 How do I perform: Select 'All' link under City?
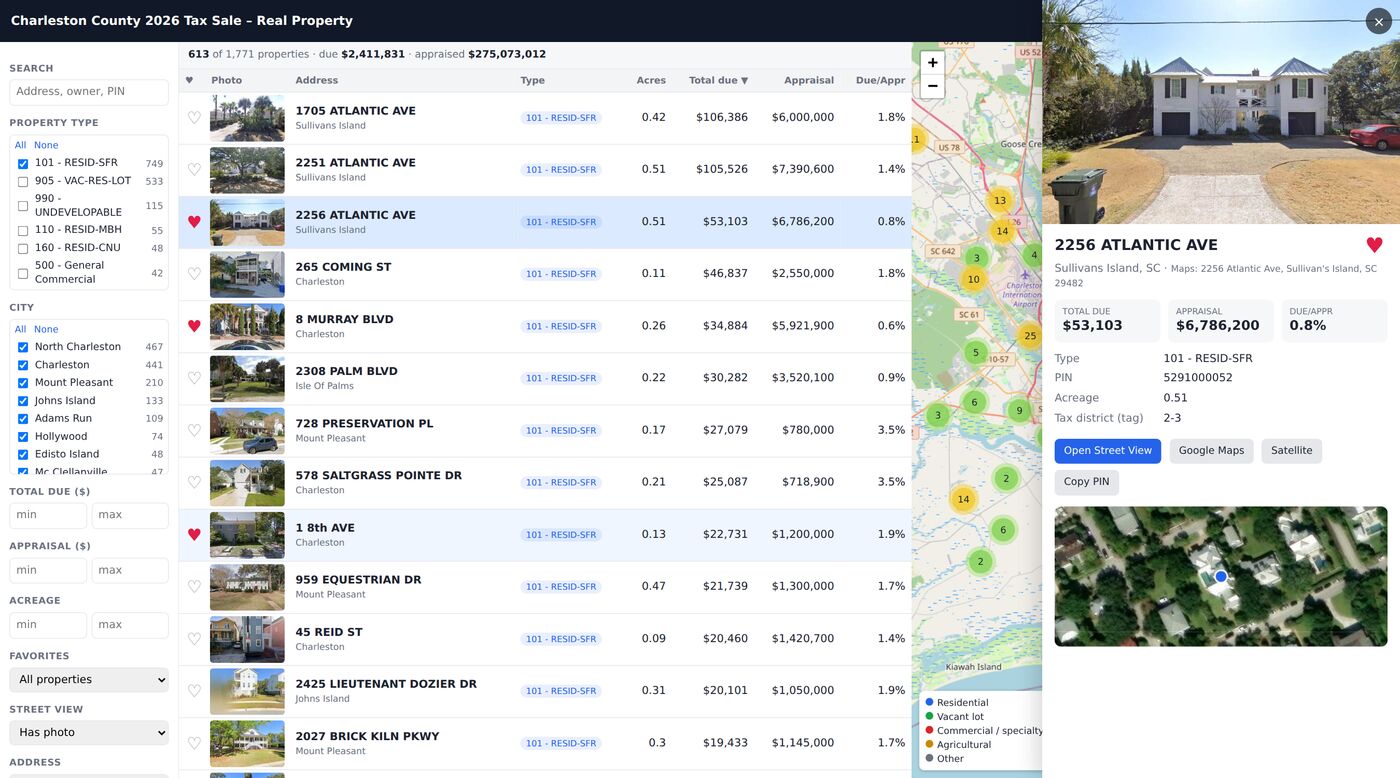click(20, 329)
